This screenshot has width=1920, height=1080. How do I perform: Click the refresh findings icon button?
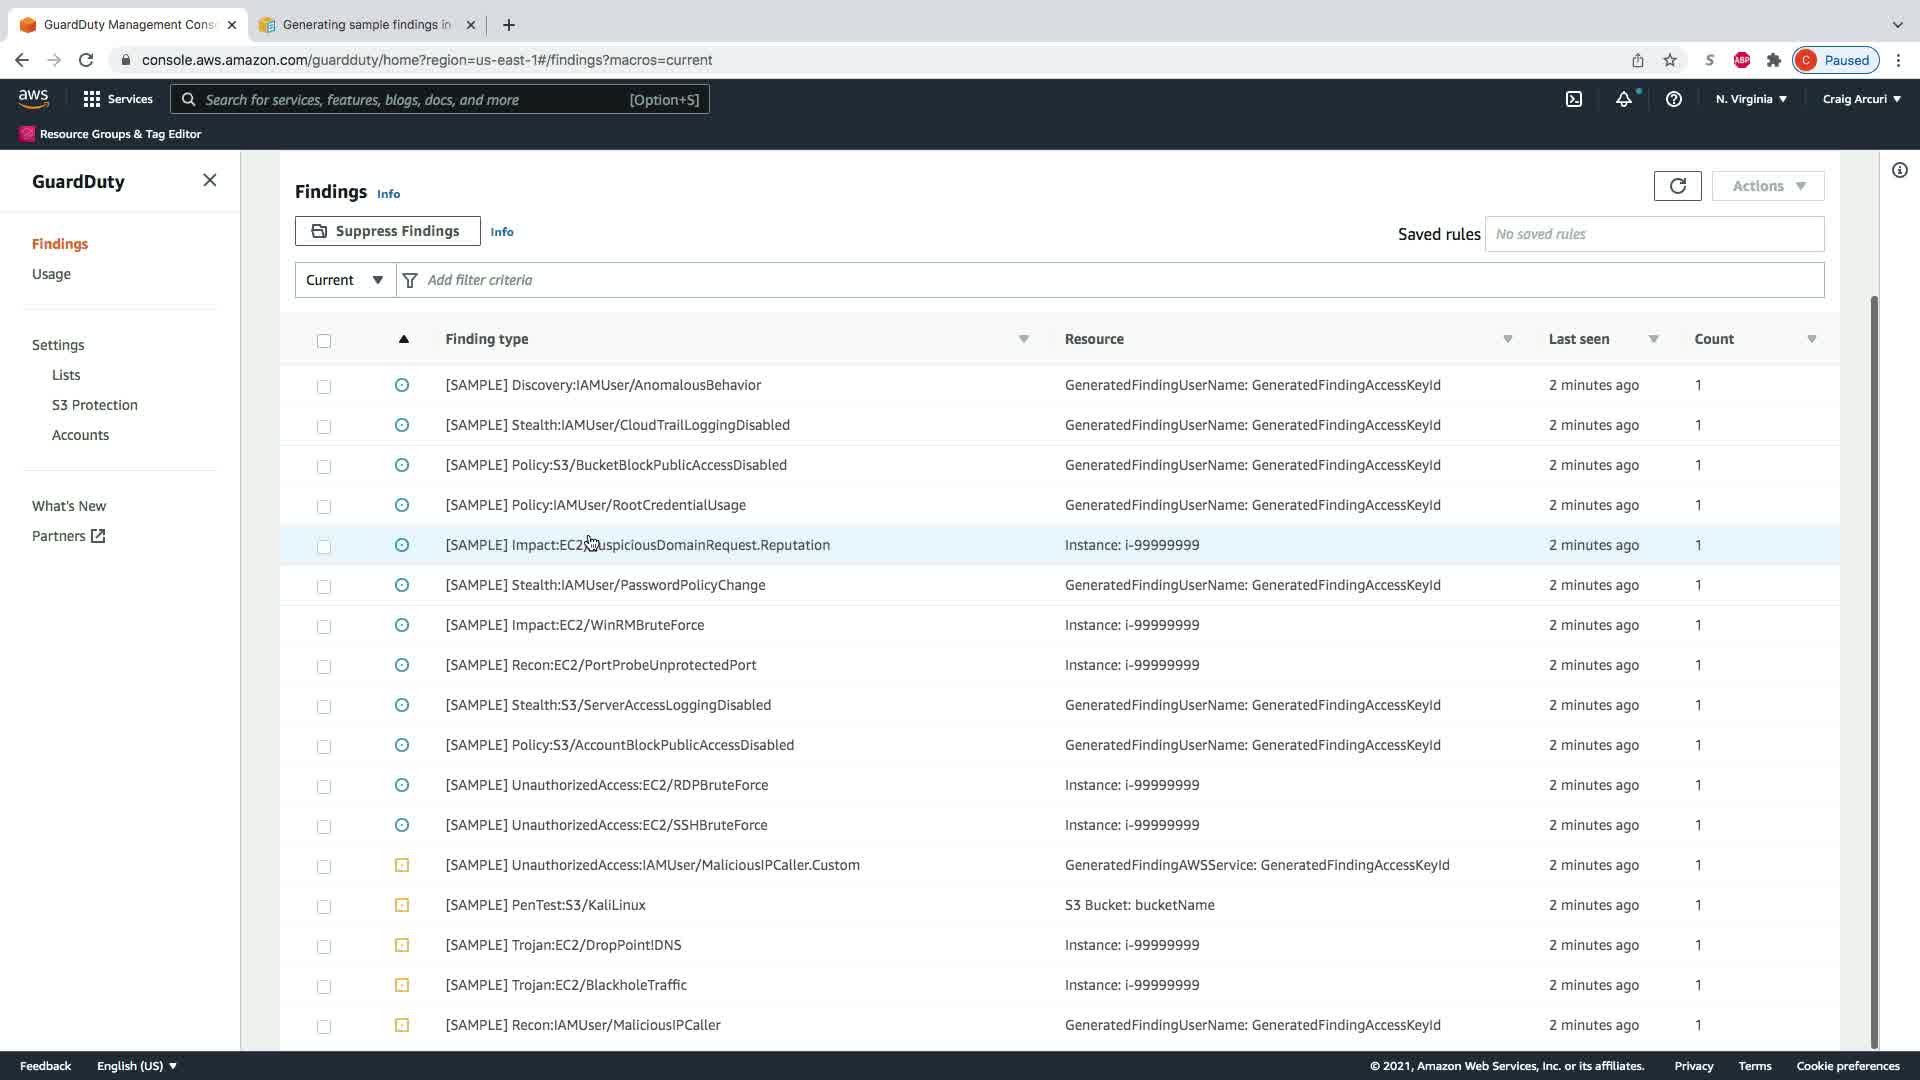1677,186
